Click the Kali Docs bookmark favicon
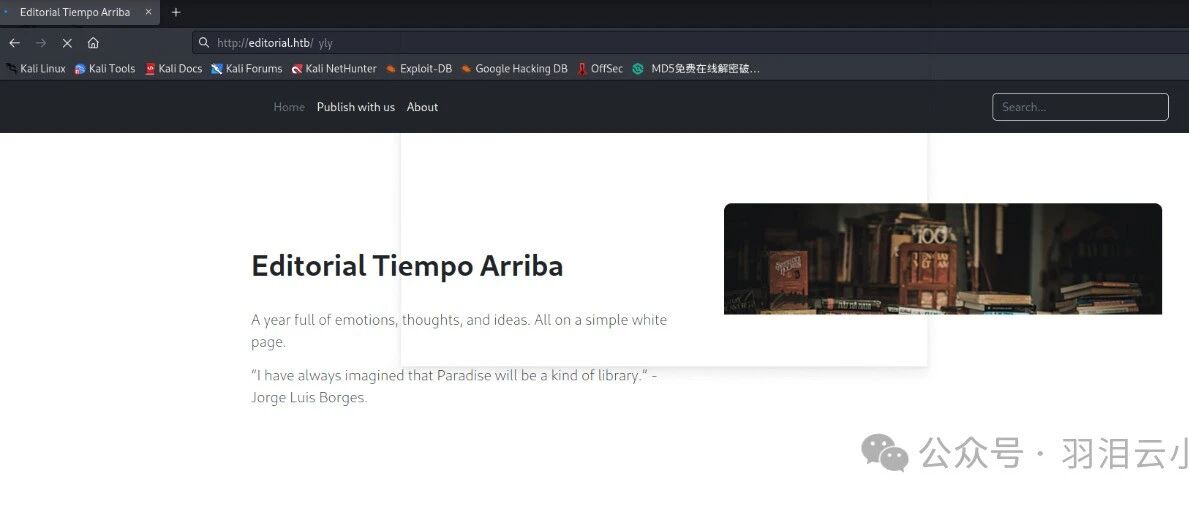Screen dimensions: 1189x505 pyautogui.click(x=150, y=68)
